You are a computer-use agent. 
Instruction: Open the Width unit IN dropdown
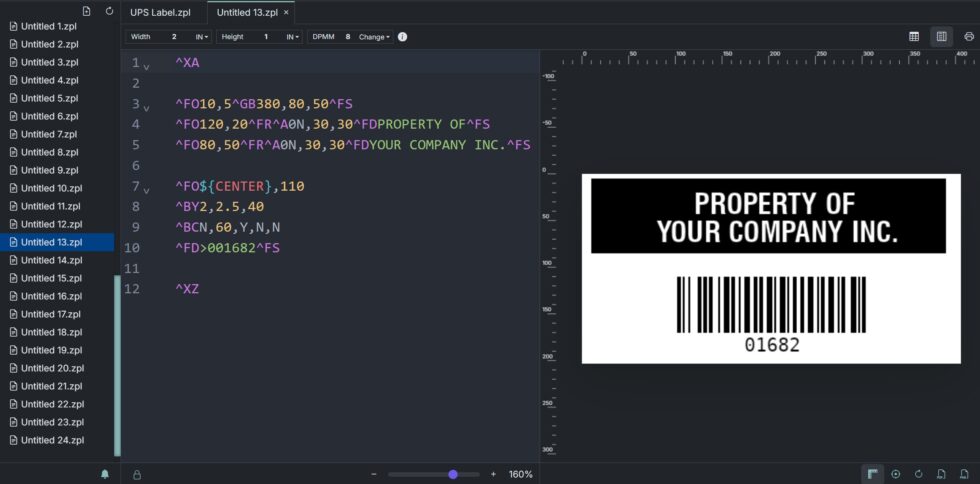[x=202, y=37]
